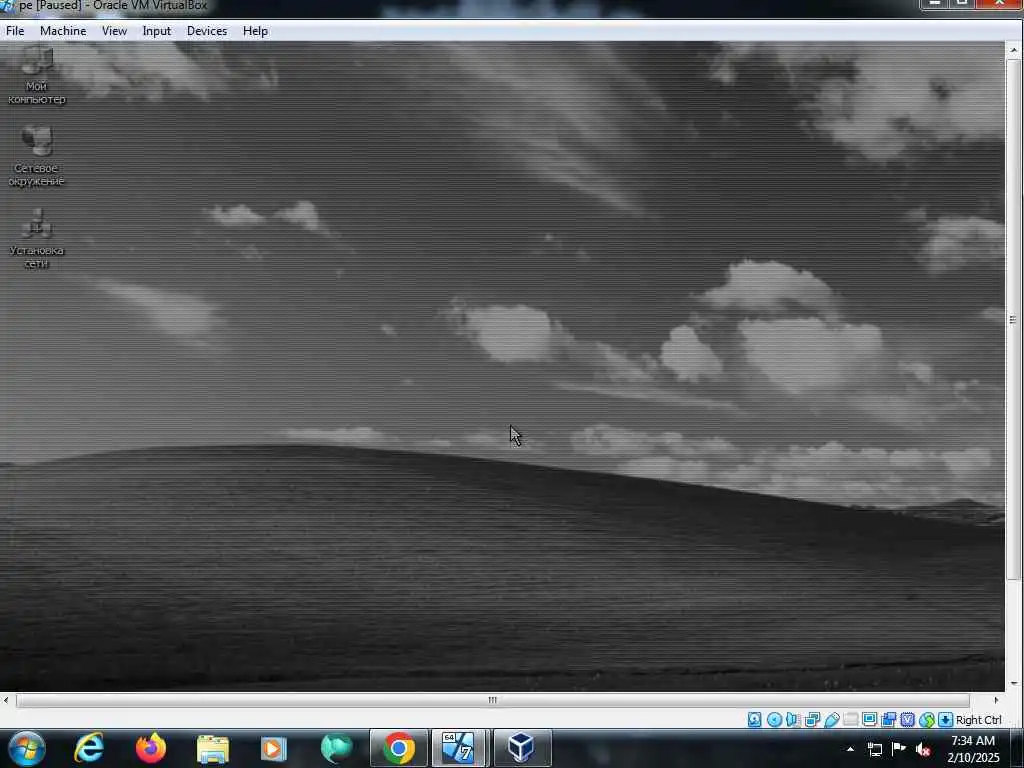
Task: Click the Right Ctrl host key label
Action: [x=978, y=720]
